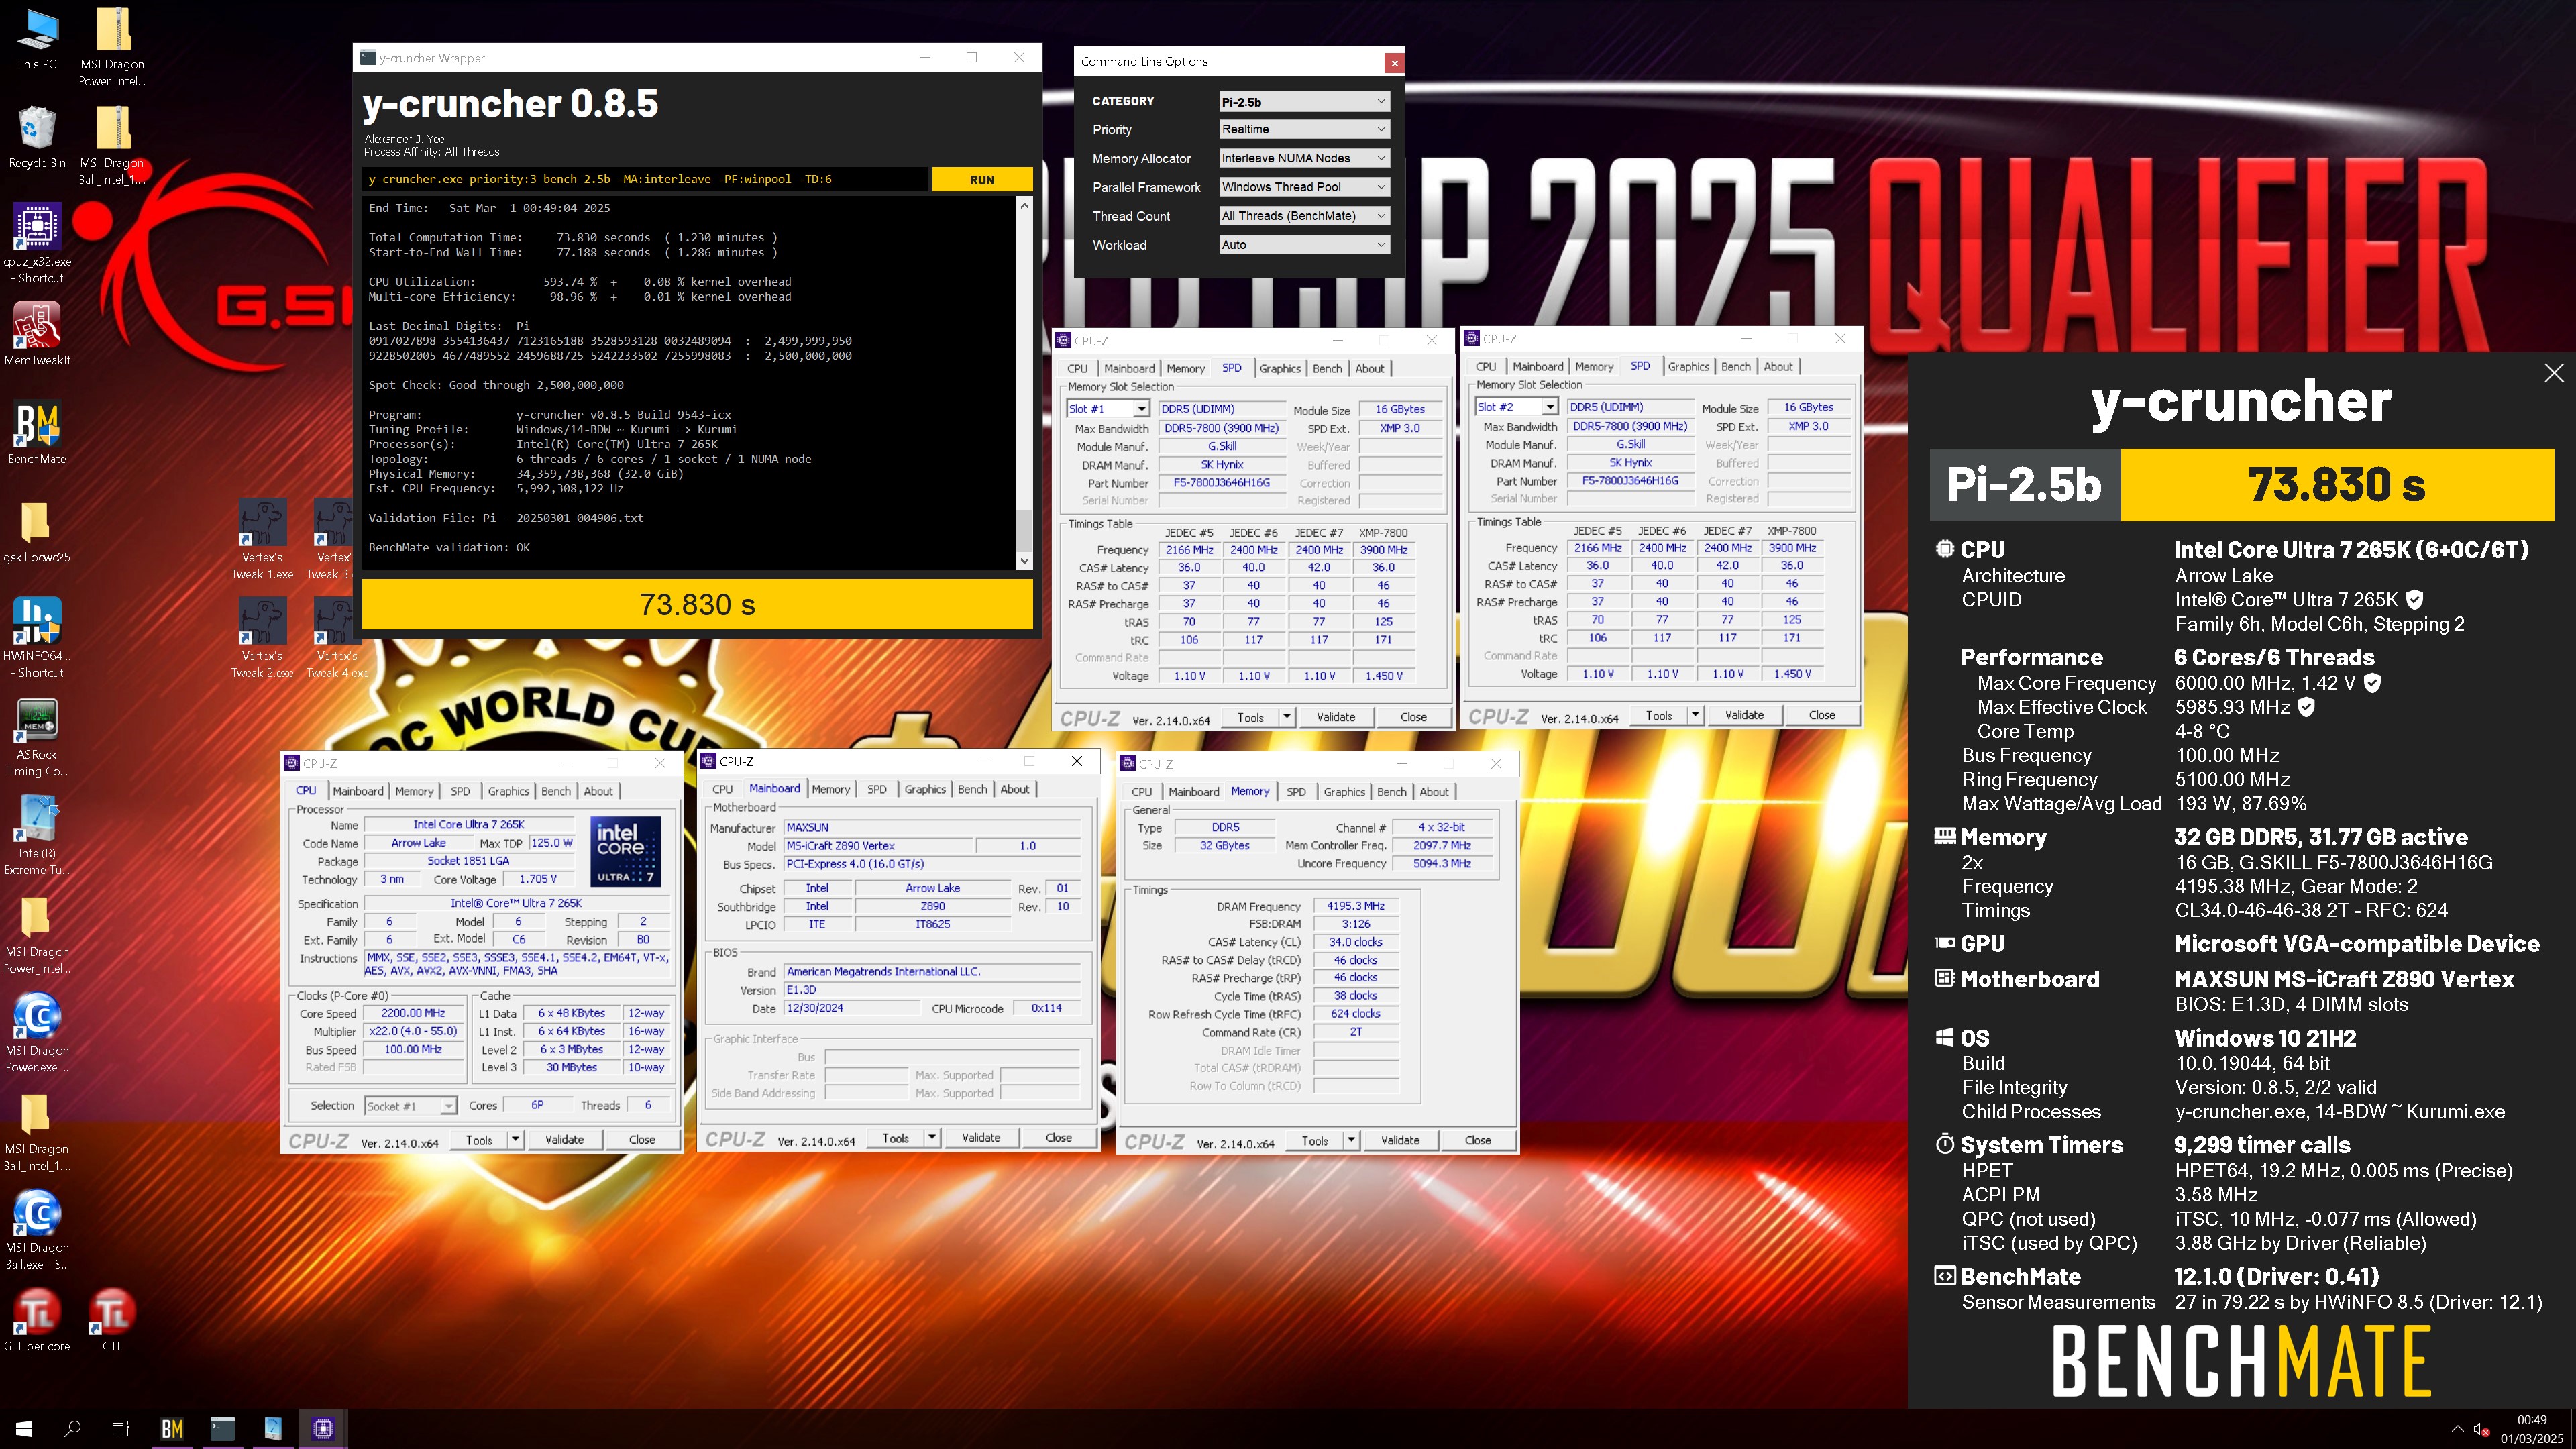Launch the MemTweakIt desktop icon
This screenshot has height=1449, width=2576.
click(37, 335)
